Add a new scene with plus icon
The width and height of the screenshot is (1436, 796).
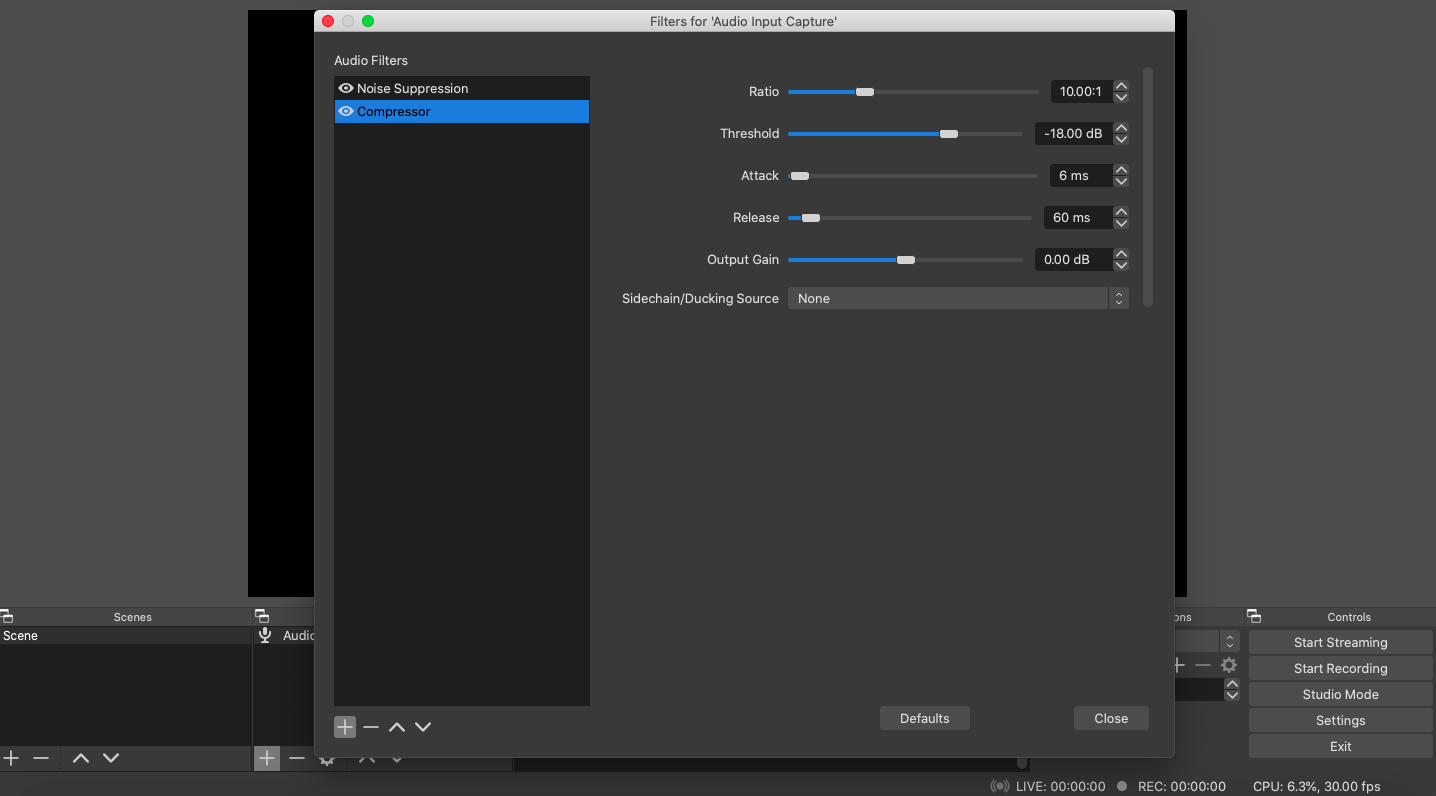11,758
